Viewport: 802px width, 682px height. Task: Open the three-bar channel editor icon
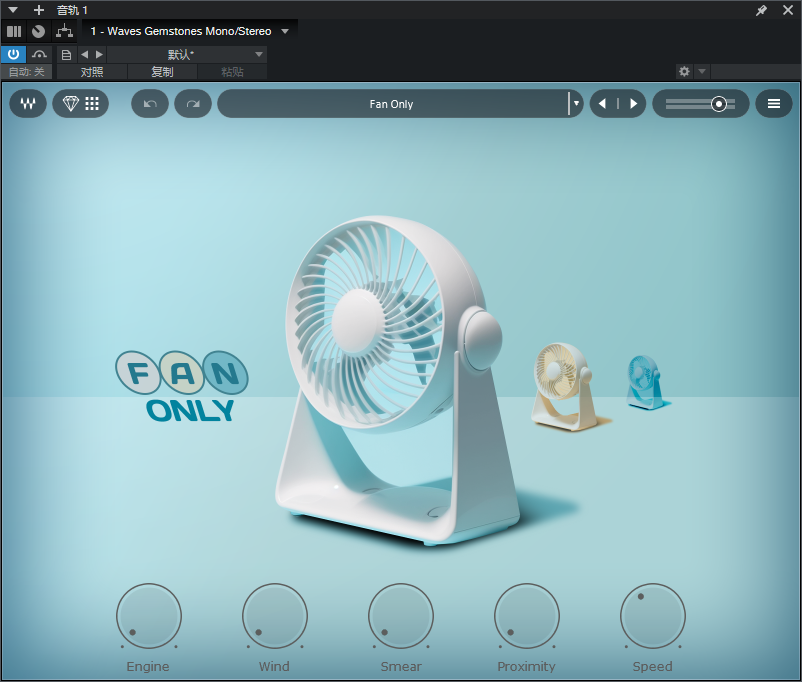coord(14,31)
